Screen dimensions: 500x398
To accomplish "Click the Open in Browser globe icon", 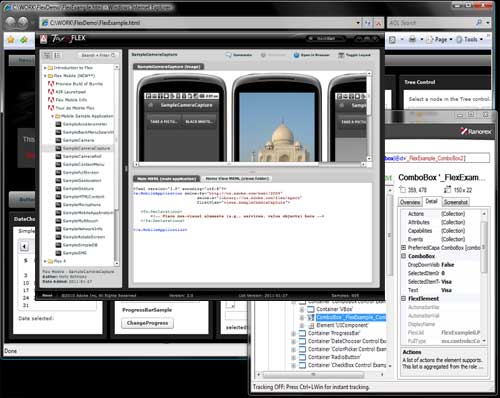I will [x=296, y=55].
